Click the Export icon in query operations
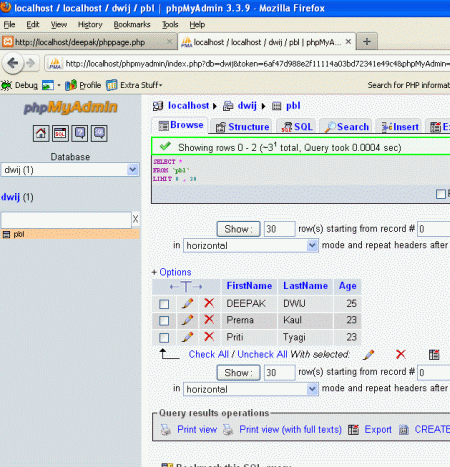Image resolution: width=450 pixels, height=467 pixels. pos(353,430)
